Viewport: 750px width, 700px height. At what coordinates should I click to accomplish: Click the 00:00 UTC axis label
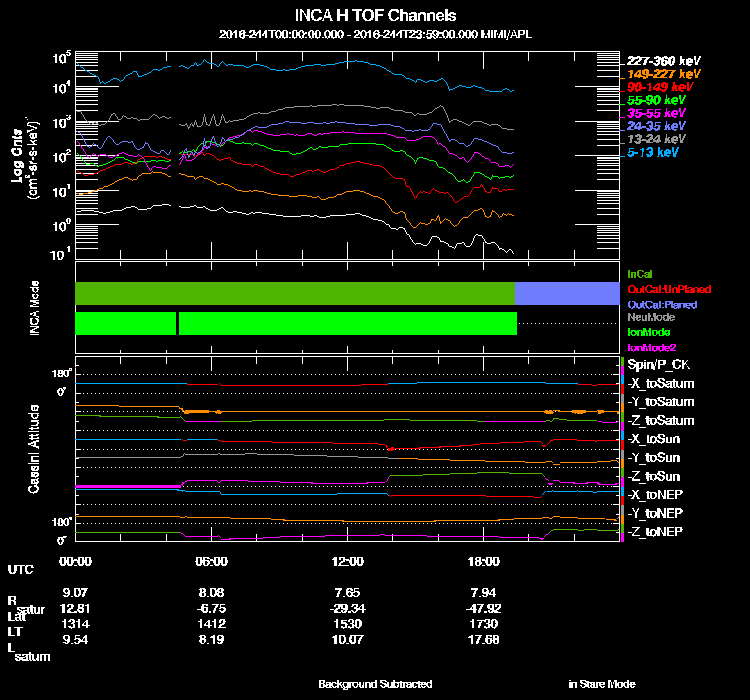tap(75, 561)
